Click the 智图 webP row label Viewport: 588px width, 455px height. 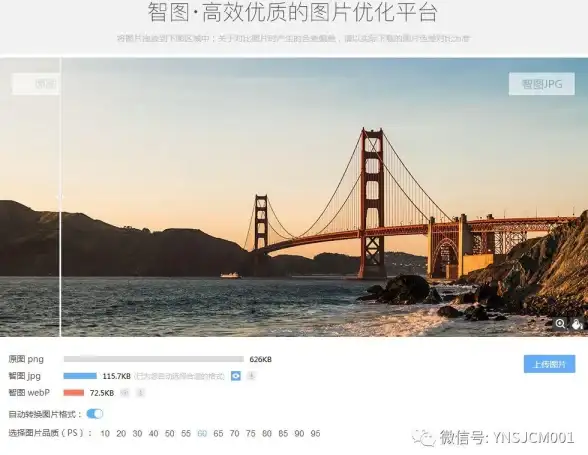[x=29, y=393]
